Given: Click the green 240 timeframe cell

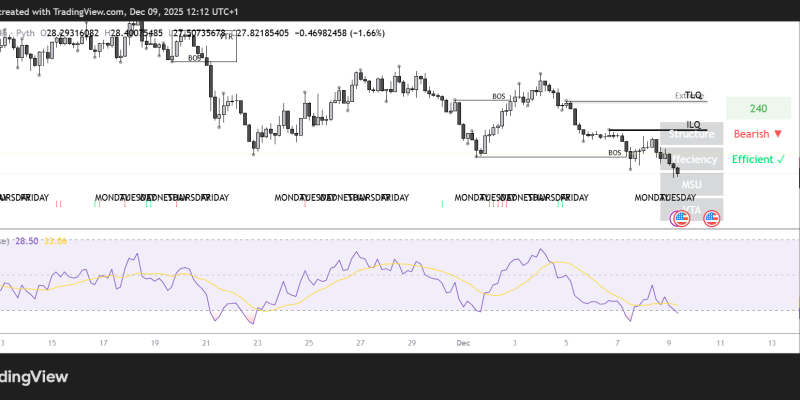Looking at the screenshot, I should point(758,109).
